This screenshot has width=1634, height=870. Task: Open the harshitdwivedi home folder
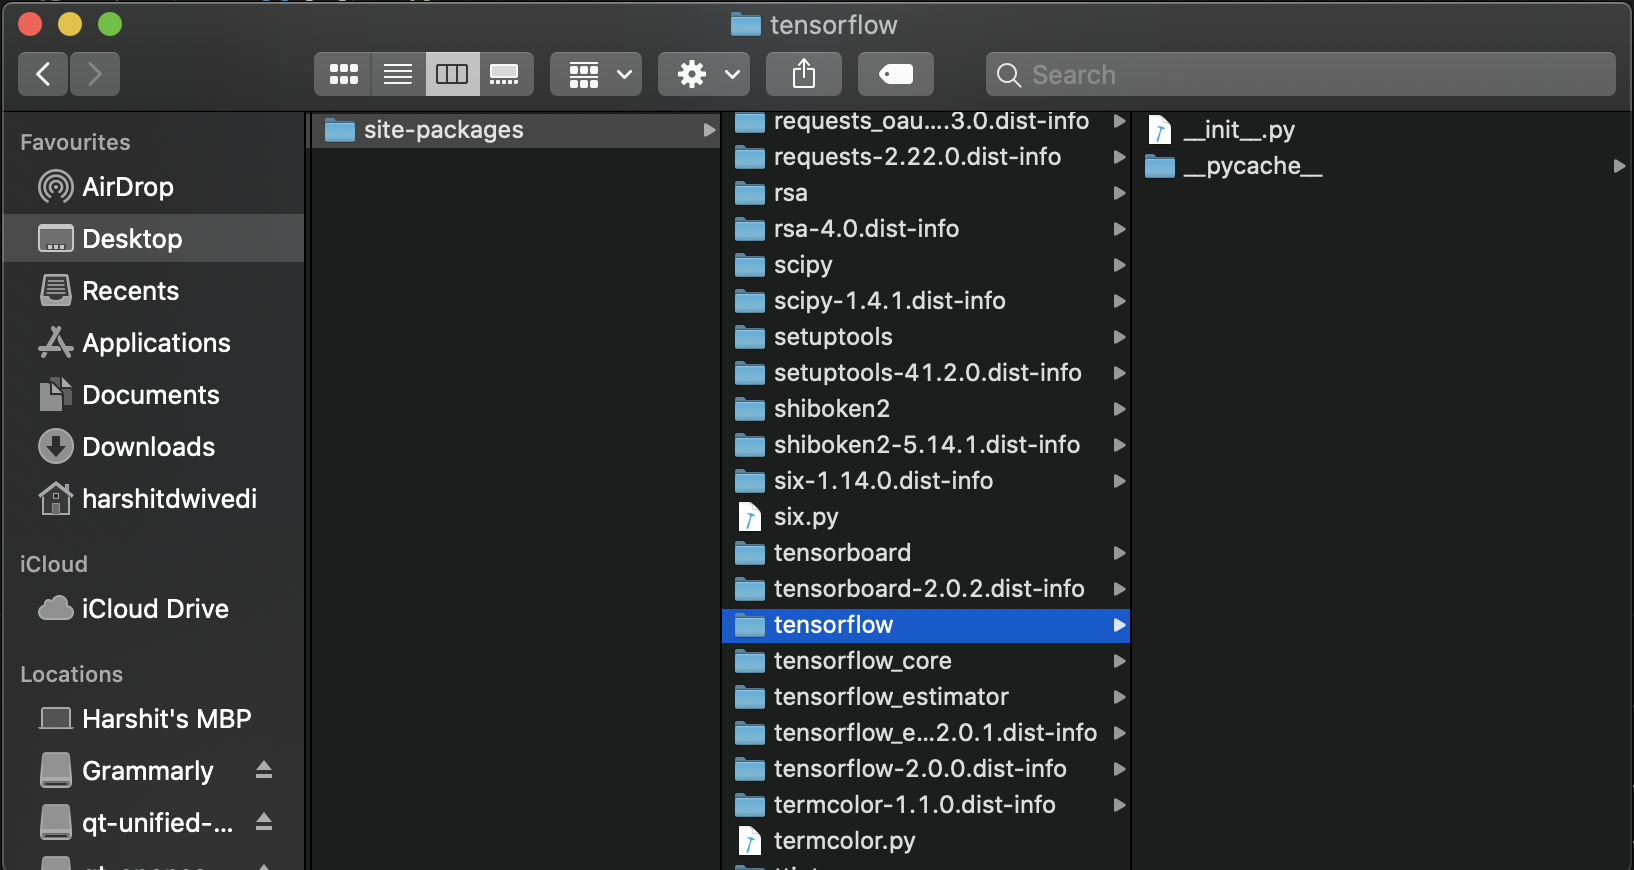click(153, 499)
